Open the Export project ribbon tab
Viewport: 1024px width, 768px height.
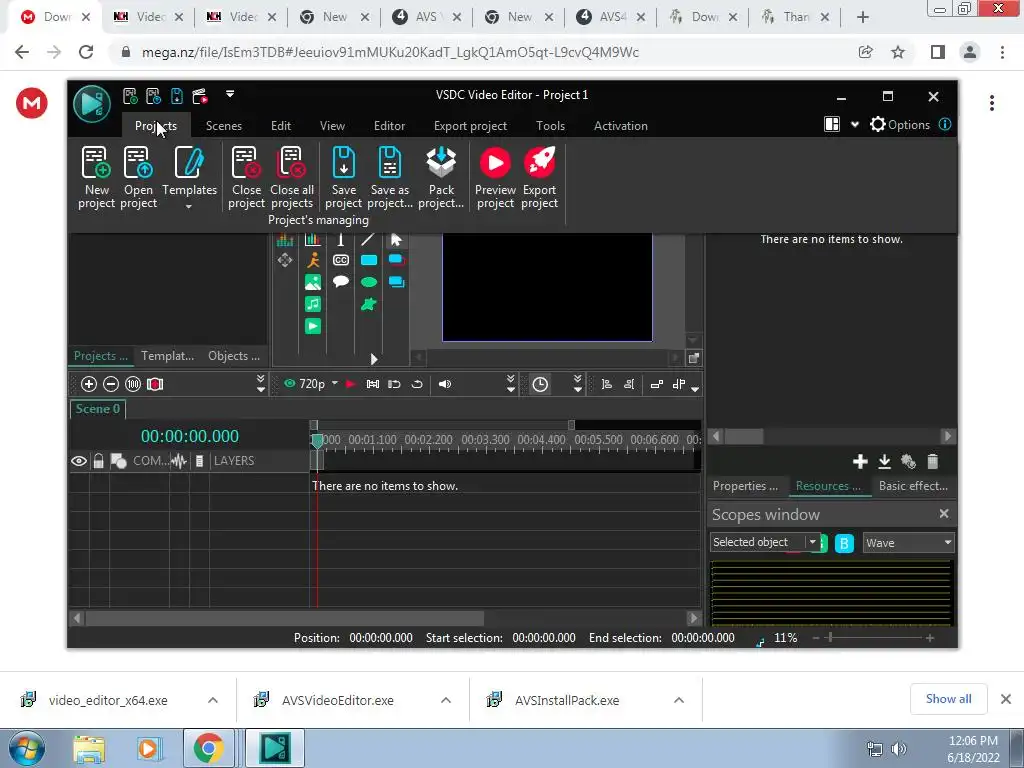tap(470, 126)
